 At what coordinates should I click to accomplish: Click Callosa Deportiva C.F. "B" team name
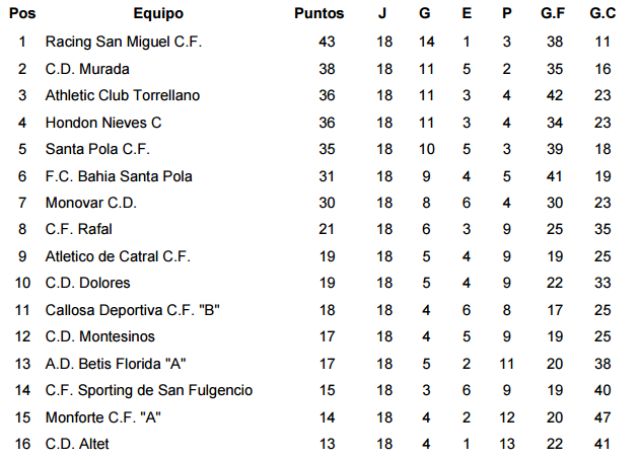click(x=132, y=310)
